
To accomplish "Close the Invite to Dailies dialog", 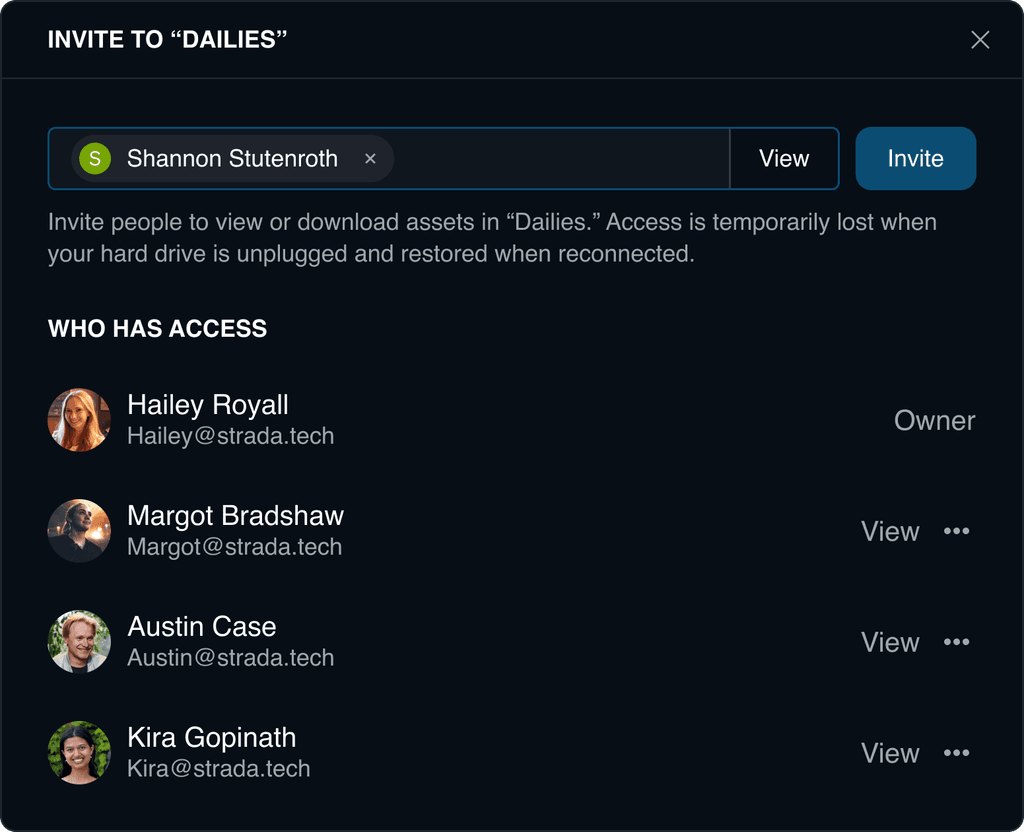I will 980,40.
